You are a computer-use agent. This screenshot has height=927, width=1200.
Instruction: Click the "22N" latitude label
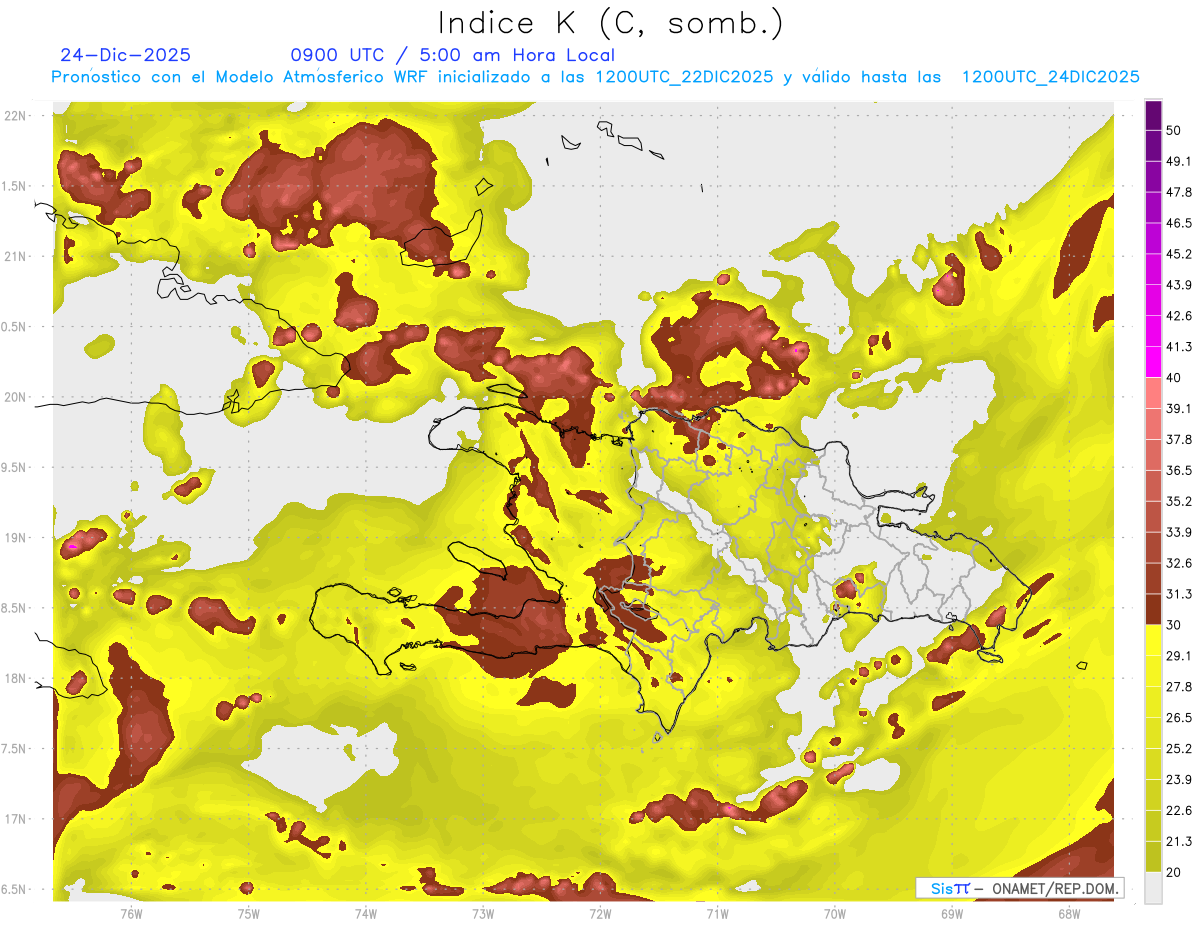[15, 116]
